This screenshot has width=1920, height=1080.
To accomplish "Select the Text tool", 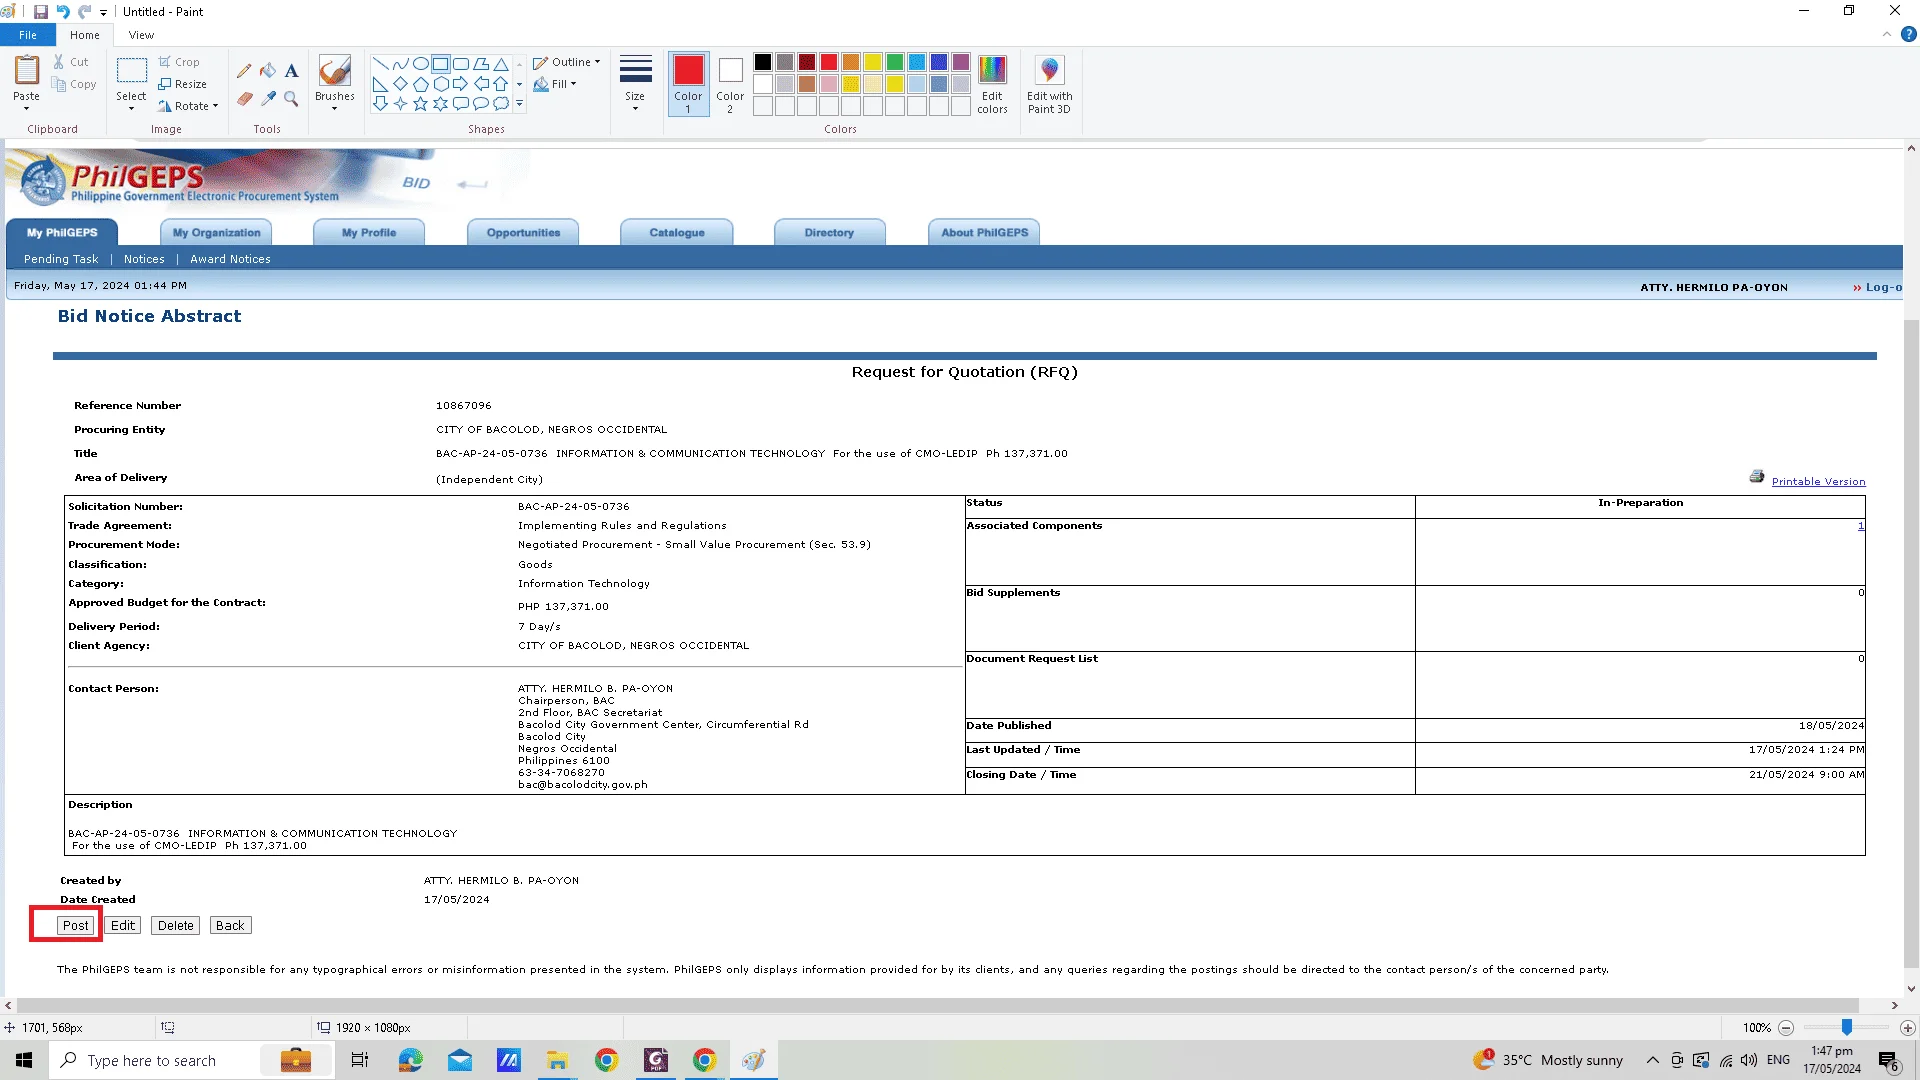I will coord(291,71).
